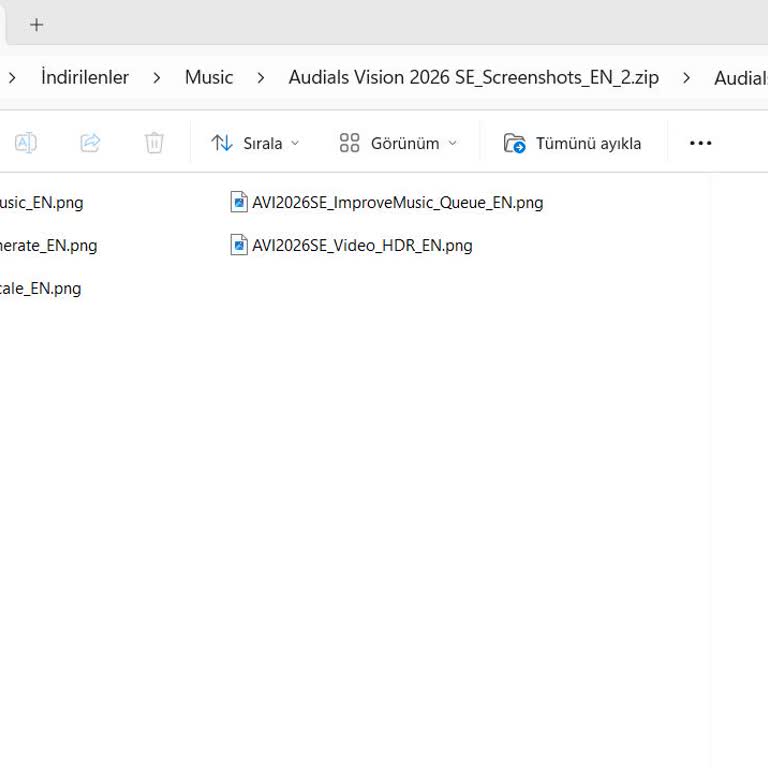Expand chevron after İndirilenler breadcrumb
This screenshot has width=768, height=768.
[156, 77]
